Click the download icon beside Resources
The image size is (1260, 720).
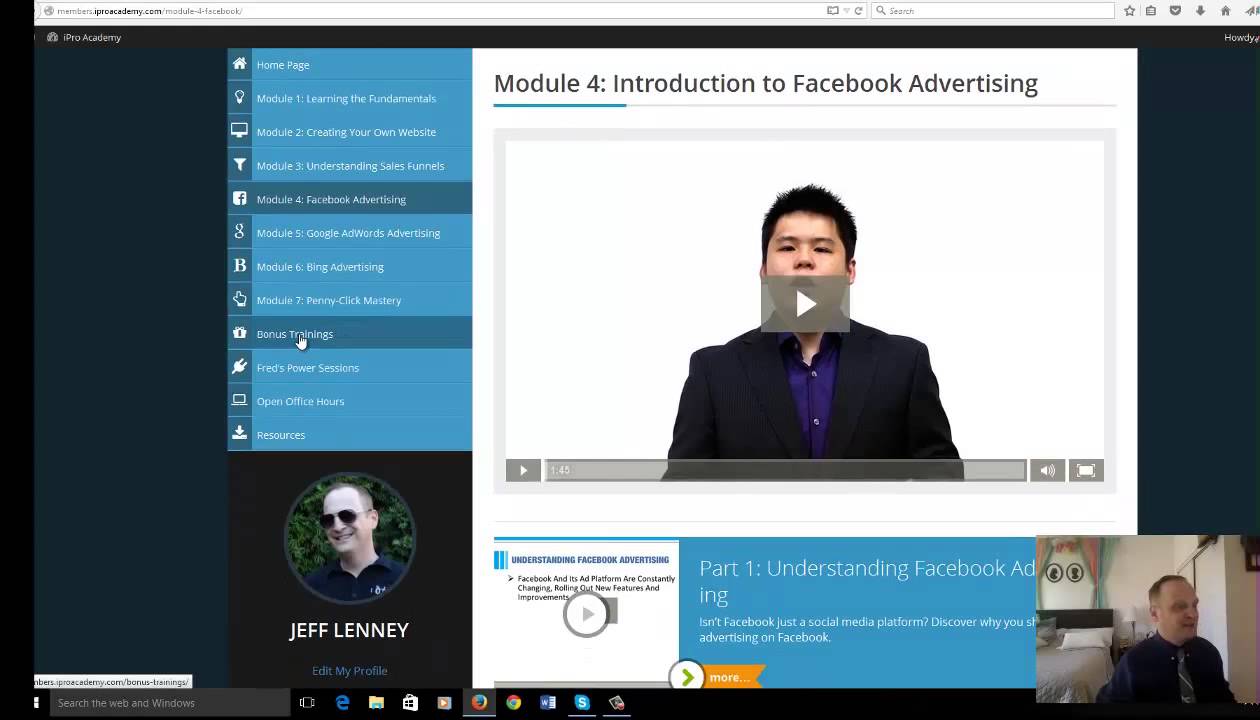[239, 434]
